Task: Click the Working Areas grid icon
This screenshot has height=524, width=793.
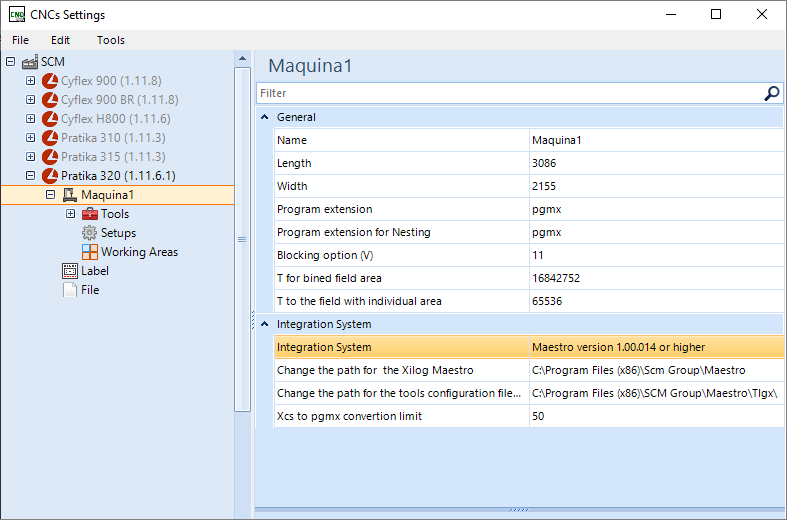Action: 90,252
